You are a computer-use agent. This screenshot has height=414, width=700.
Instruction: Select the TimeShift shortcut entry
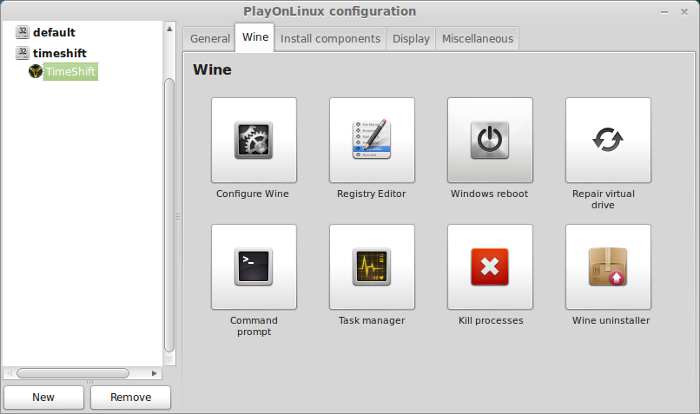click(70, 71)
